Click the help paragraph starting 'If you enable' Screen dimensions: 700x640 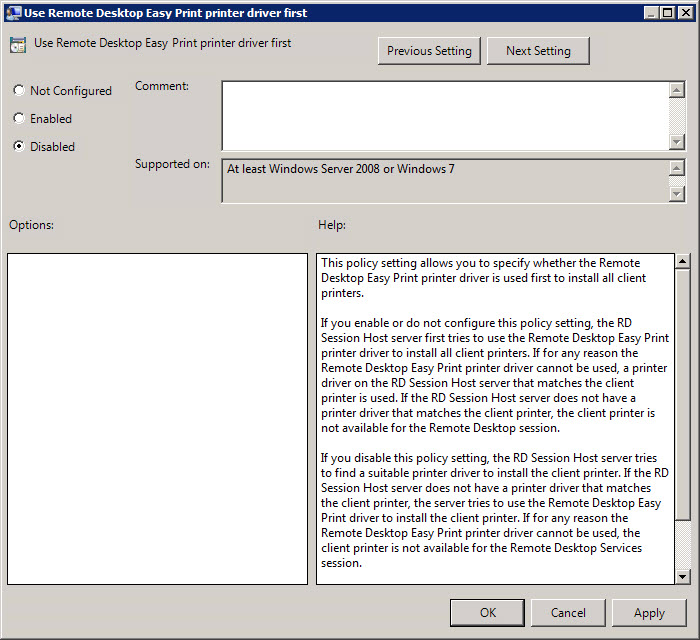point(495,375)
